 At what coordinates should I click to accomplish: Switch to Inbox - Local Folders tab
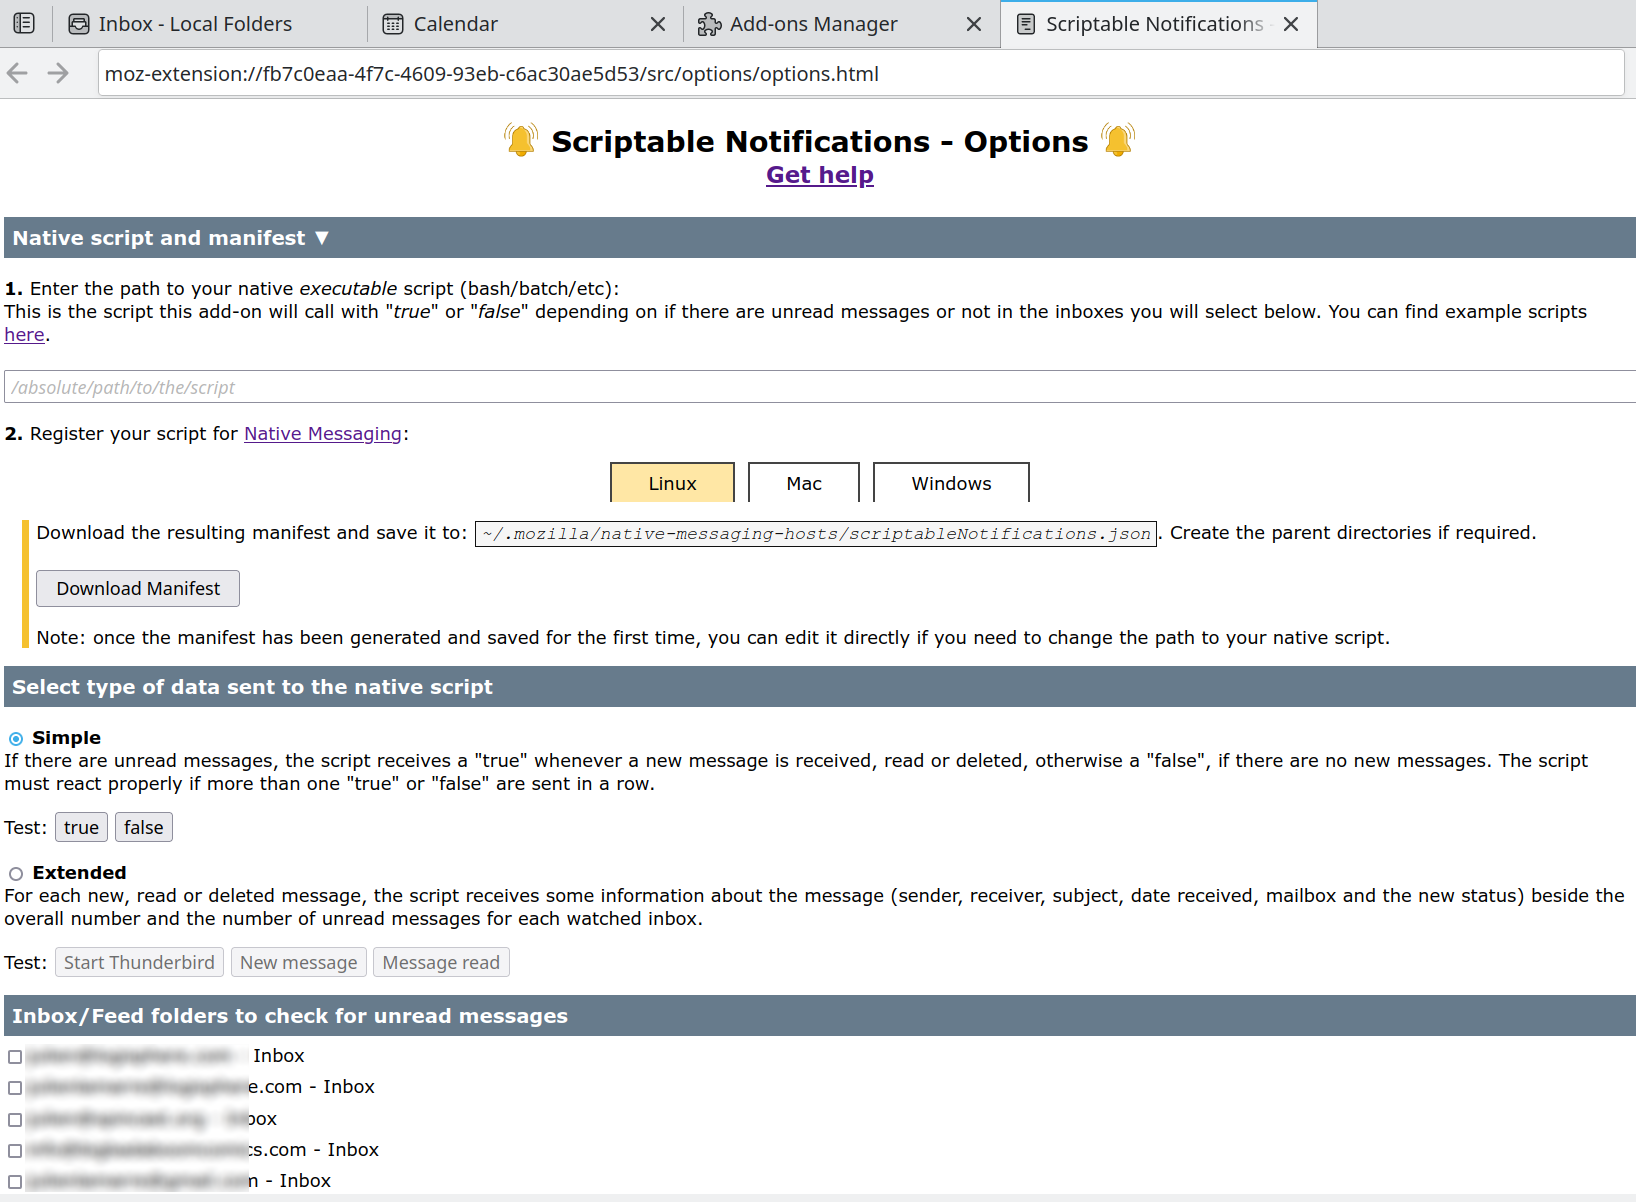(x=209, y=24)
